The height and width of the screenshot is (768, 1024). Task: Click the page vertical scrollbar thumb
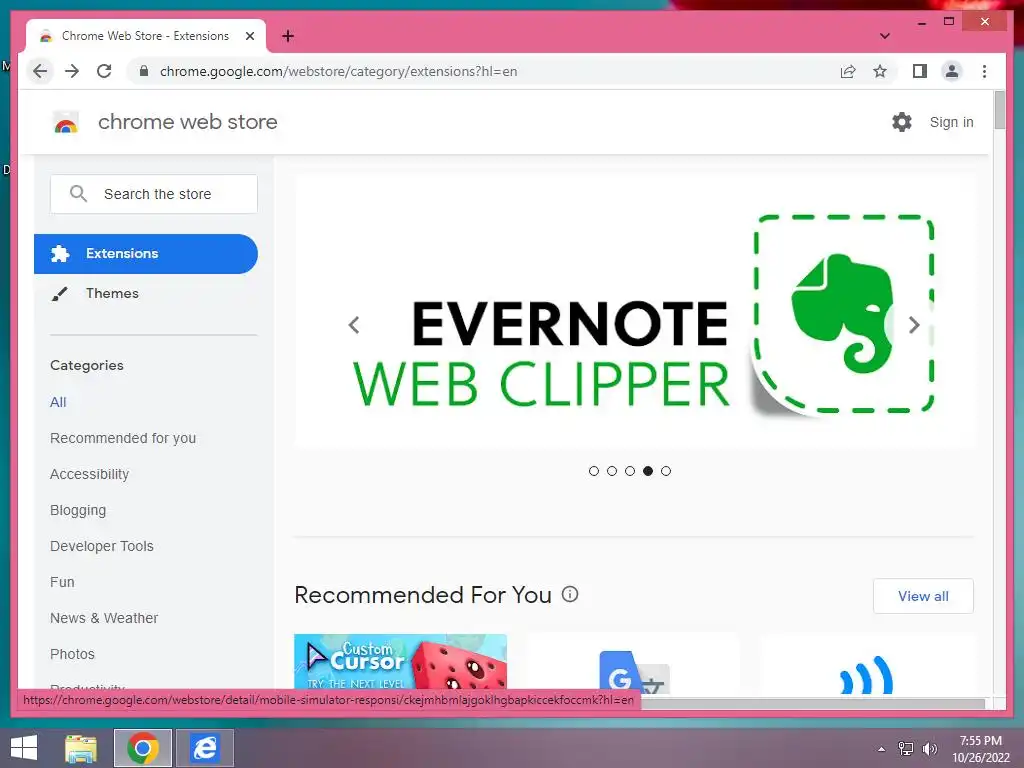pos(999,110)
